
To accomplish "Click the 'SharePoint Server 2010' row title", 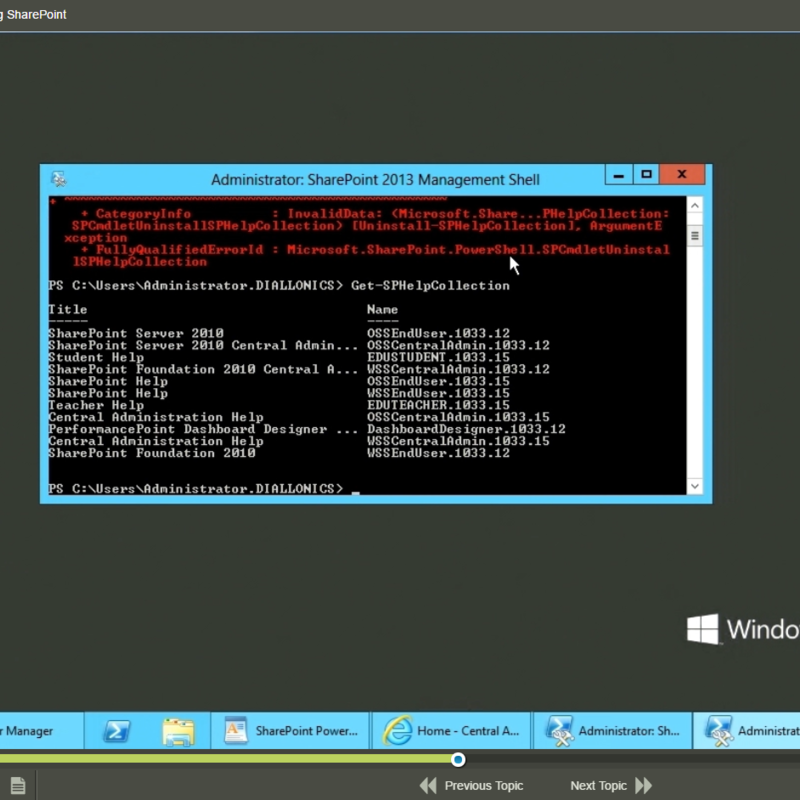I will tap(136, 333).
